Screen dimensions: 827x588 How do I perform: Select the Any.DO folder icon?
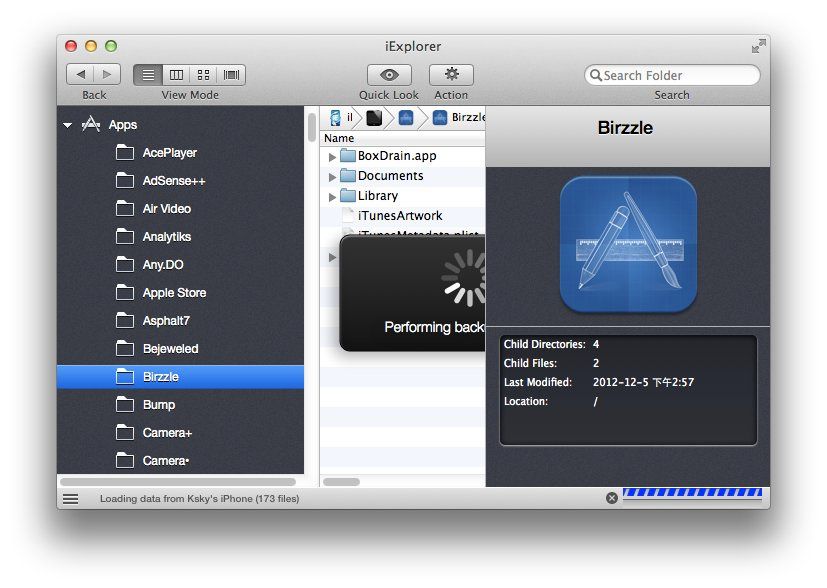point(125,265)
